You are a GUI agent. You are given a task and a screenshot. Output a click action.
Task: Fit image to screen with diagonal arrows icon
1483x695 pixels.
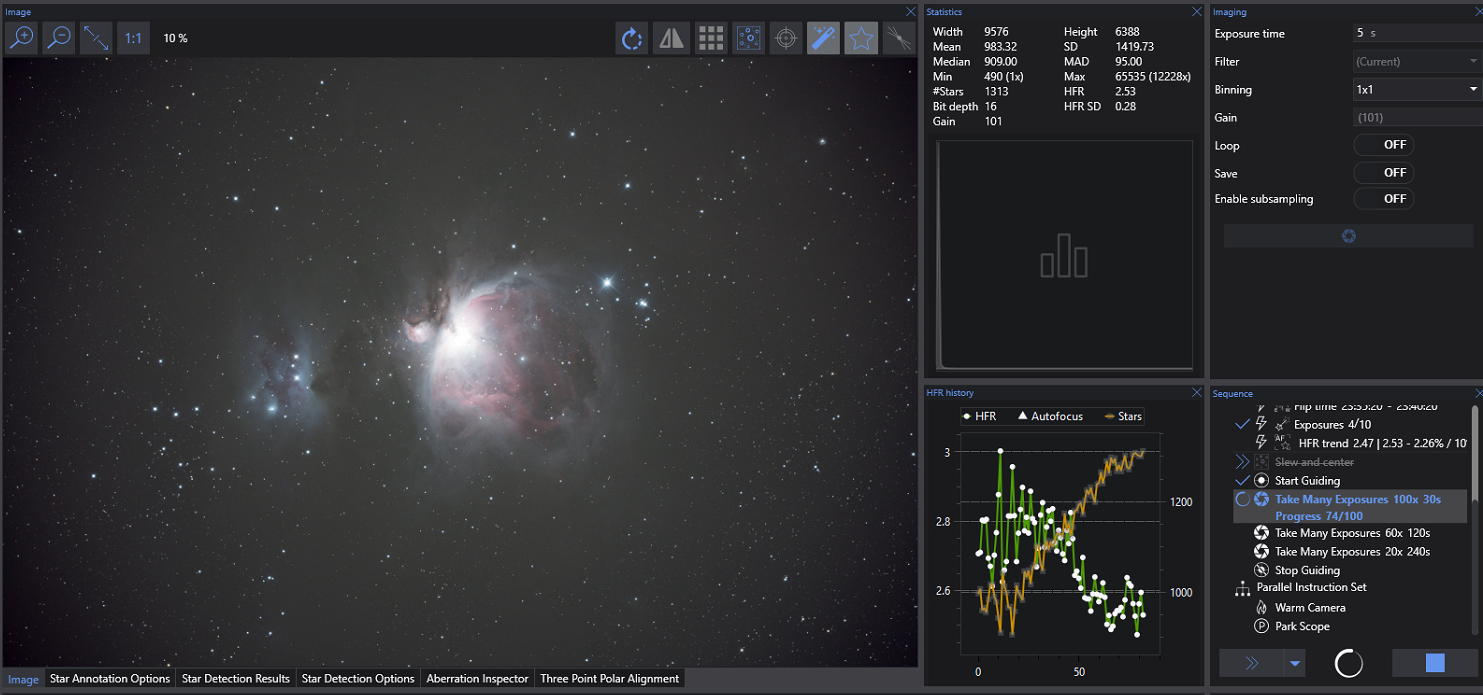point(95,38)
